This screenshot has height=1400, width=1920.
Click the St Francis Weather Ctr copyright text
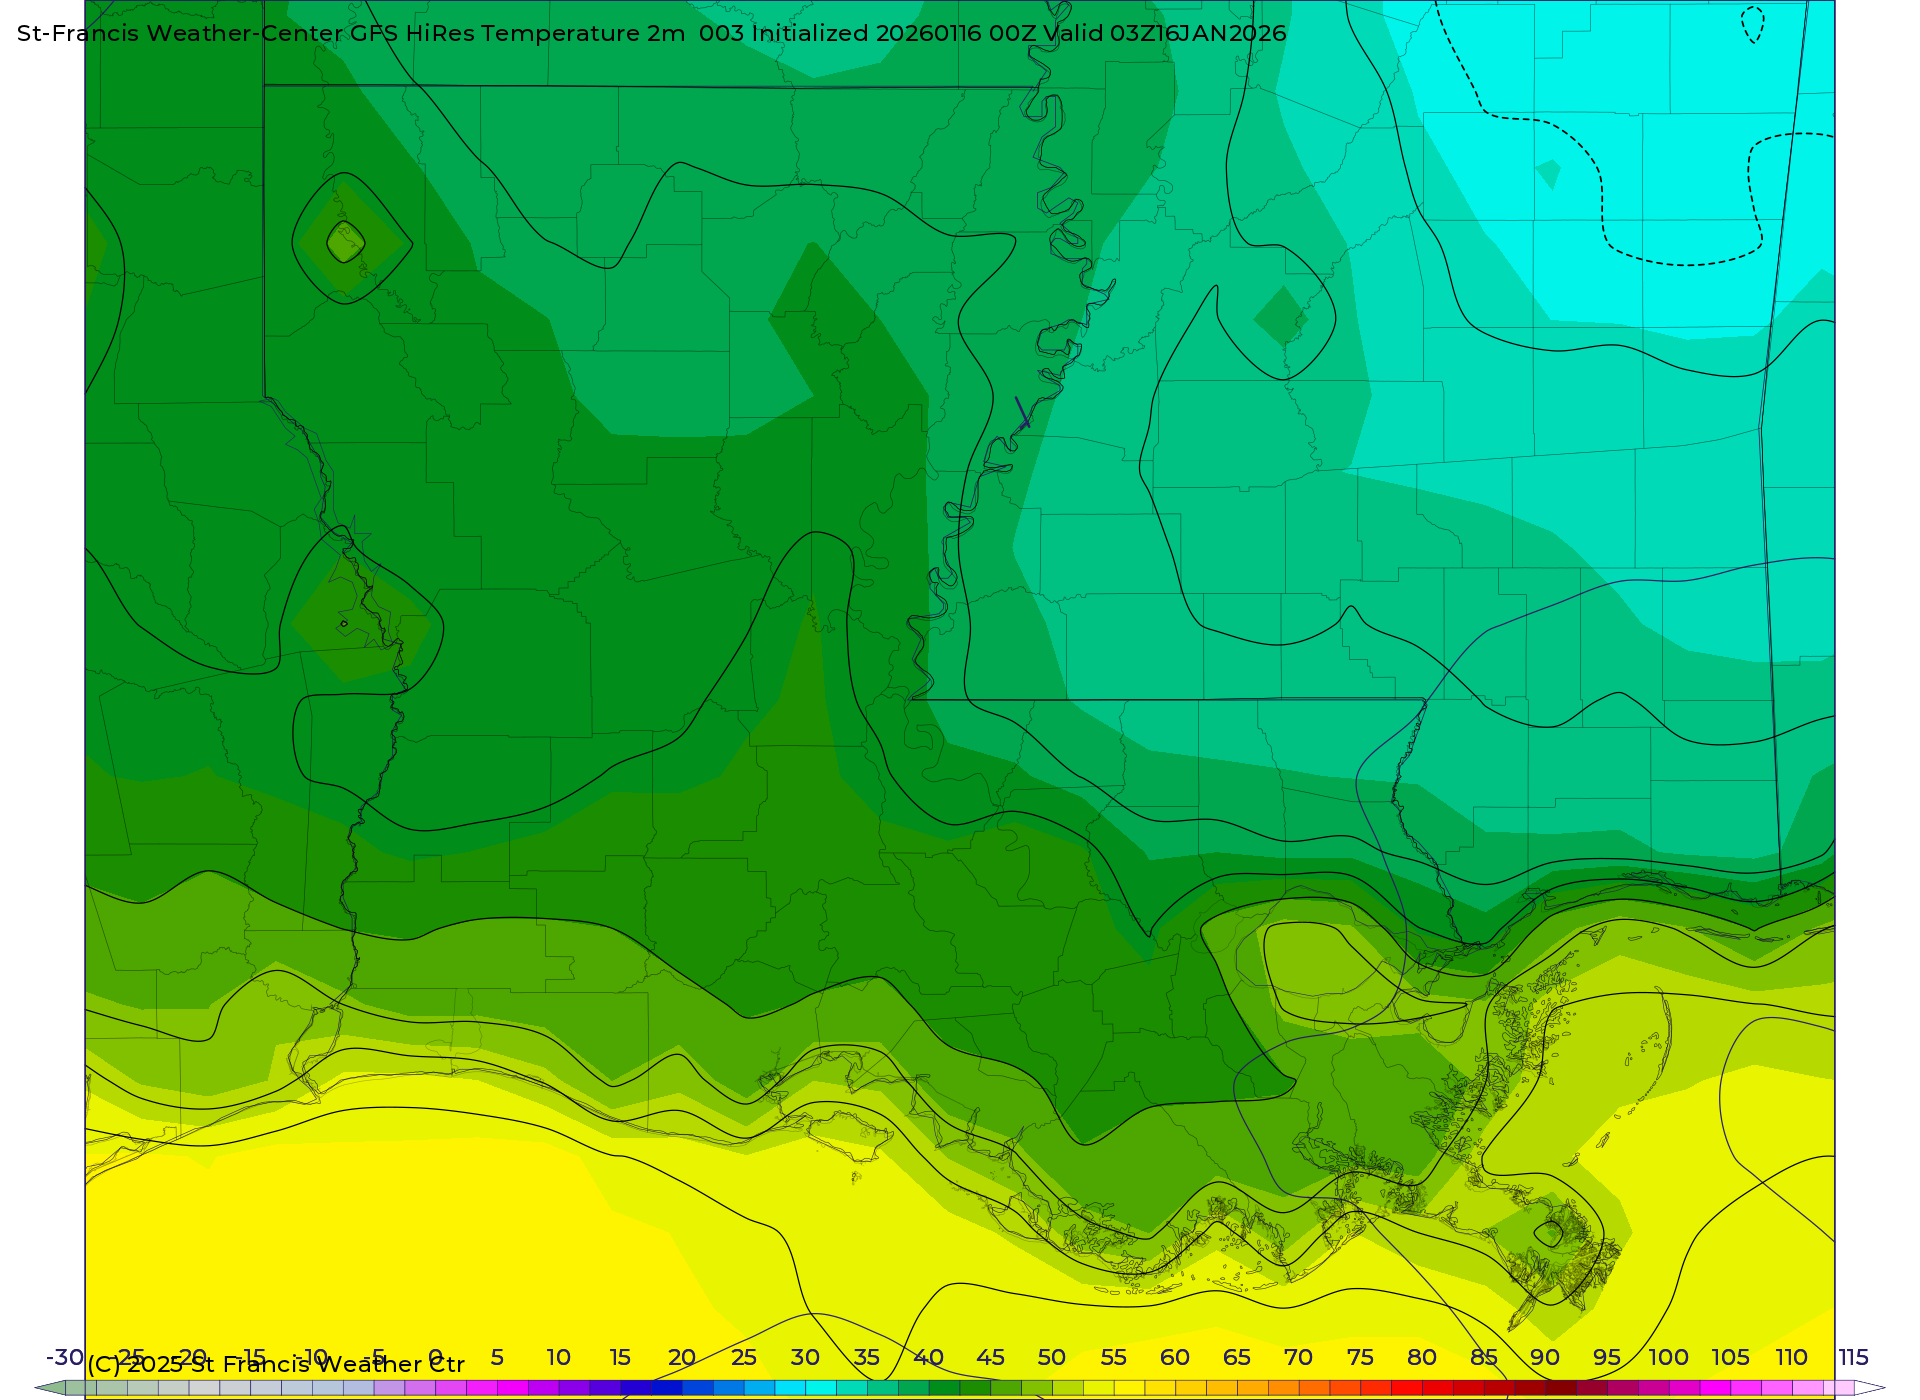pyautogui.click(x=276, y=1364)
